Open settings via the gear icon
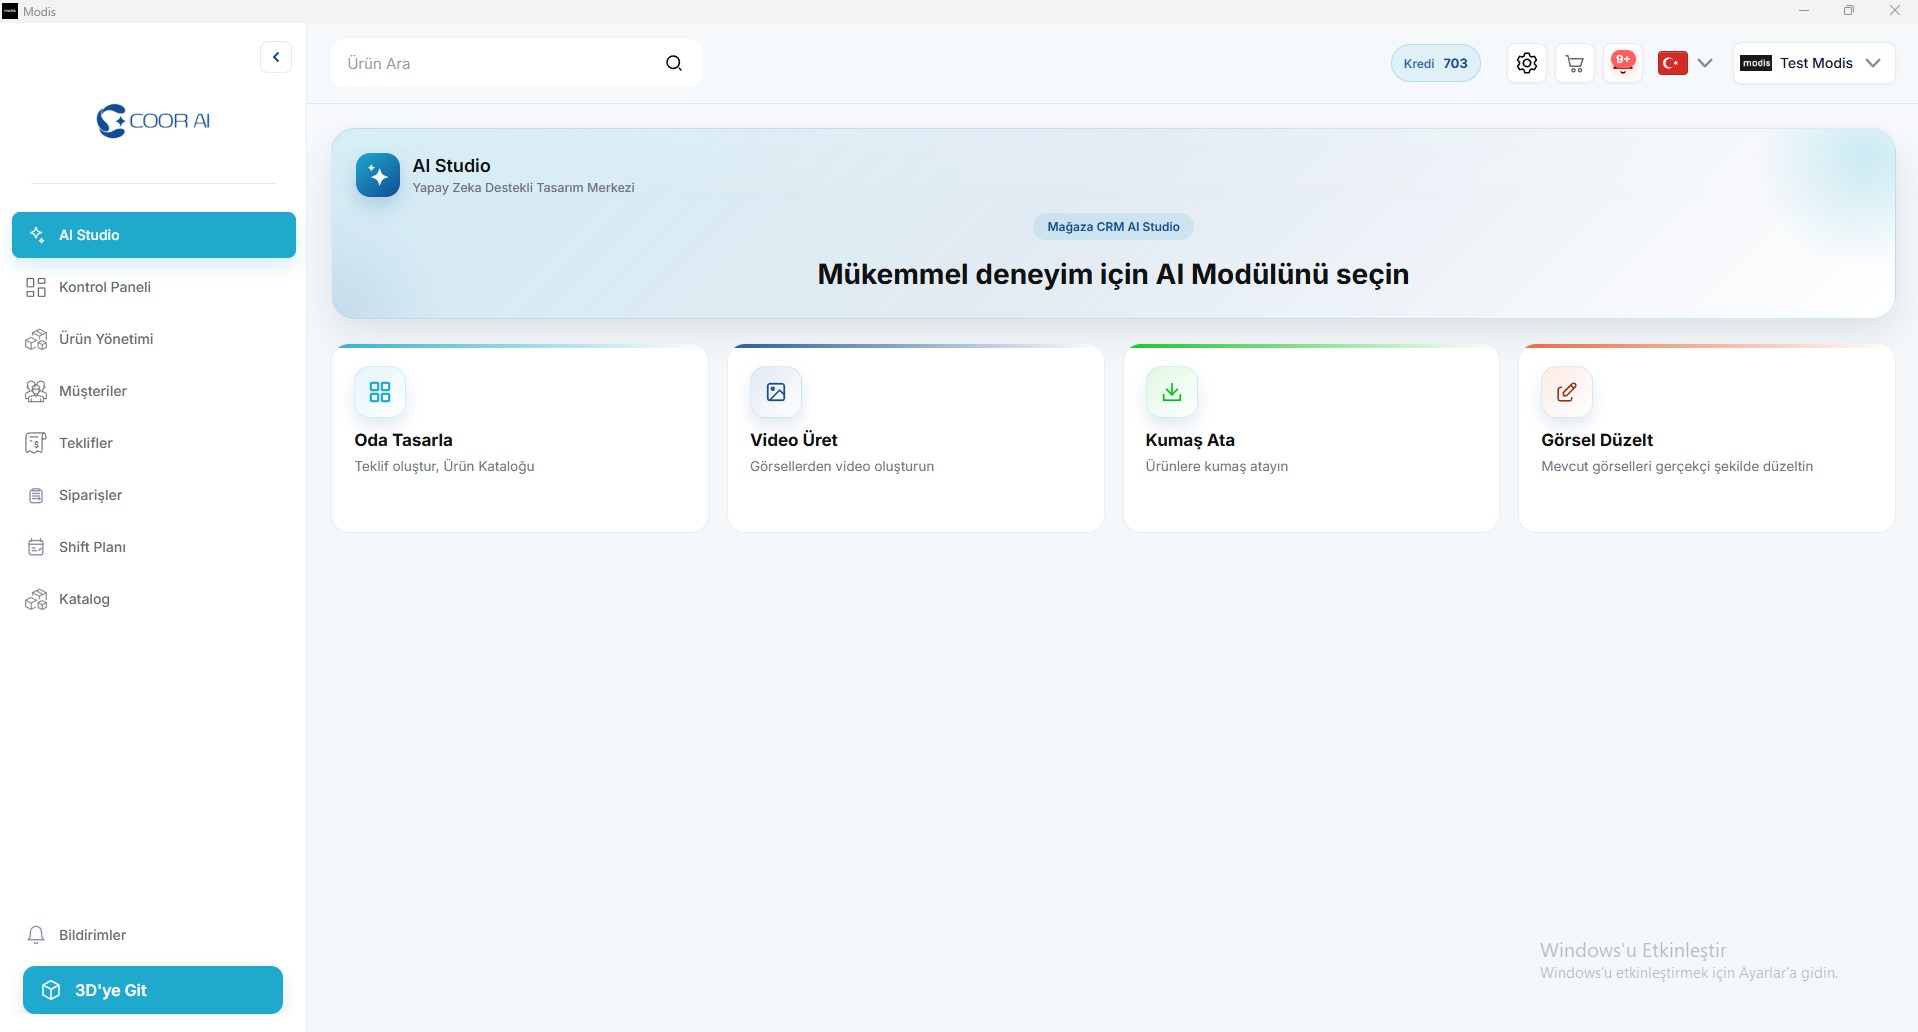 (x=1527, y=63)
